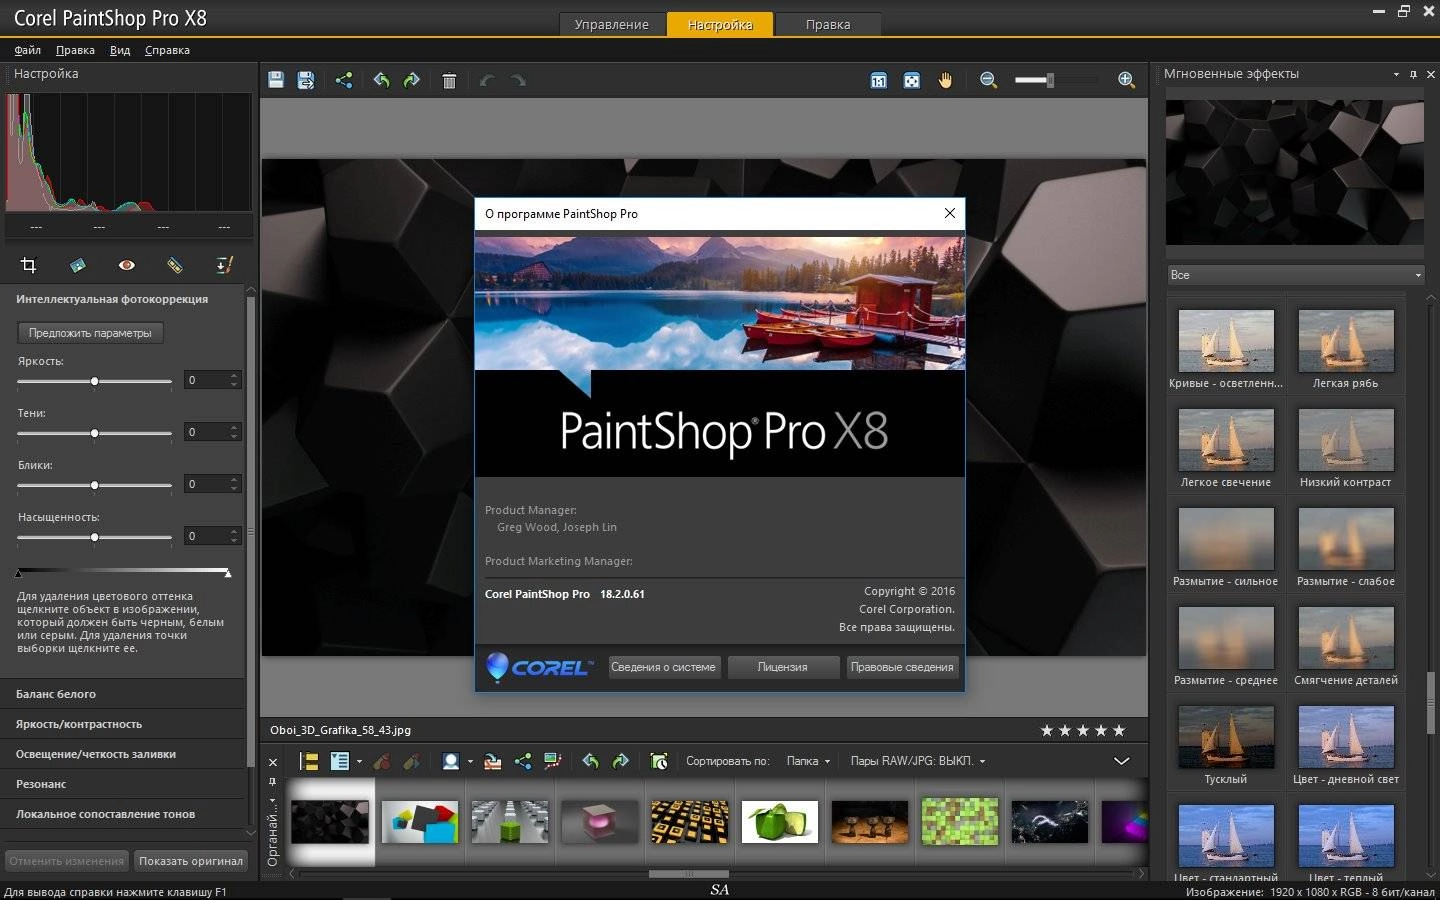Click the Photo map icon in Organizer toolbar
Image resolution: width=1440 pixels, height=900 pixels.
(552, 761)
